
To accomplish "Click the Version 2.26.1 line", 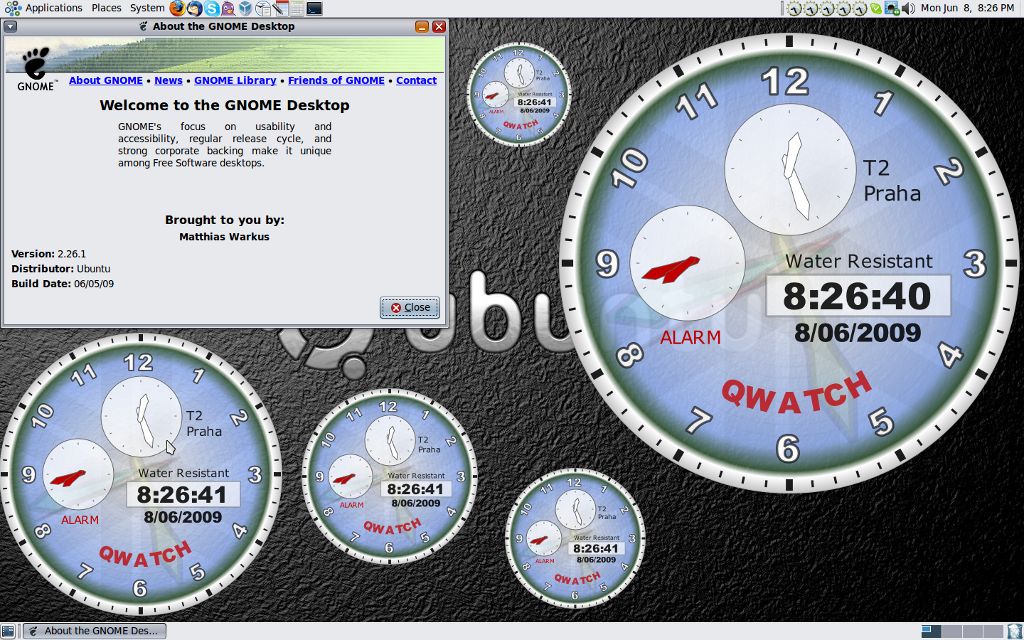I will [48, 254].
